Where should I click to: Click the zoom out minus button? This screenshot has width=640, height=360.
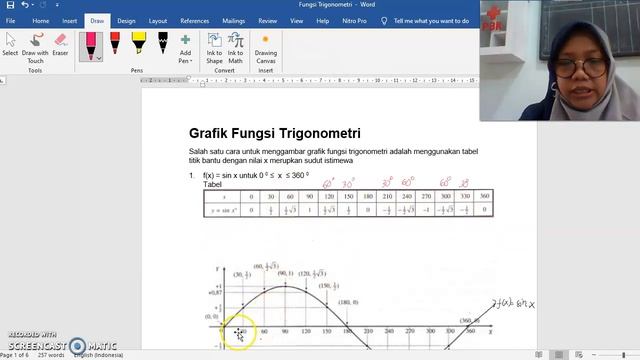[594, 355]
